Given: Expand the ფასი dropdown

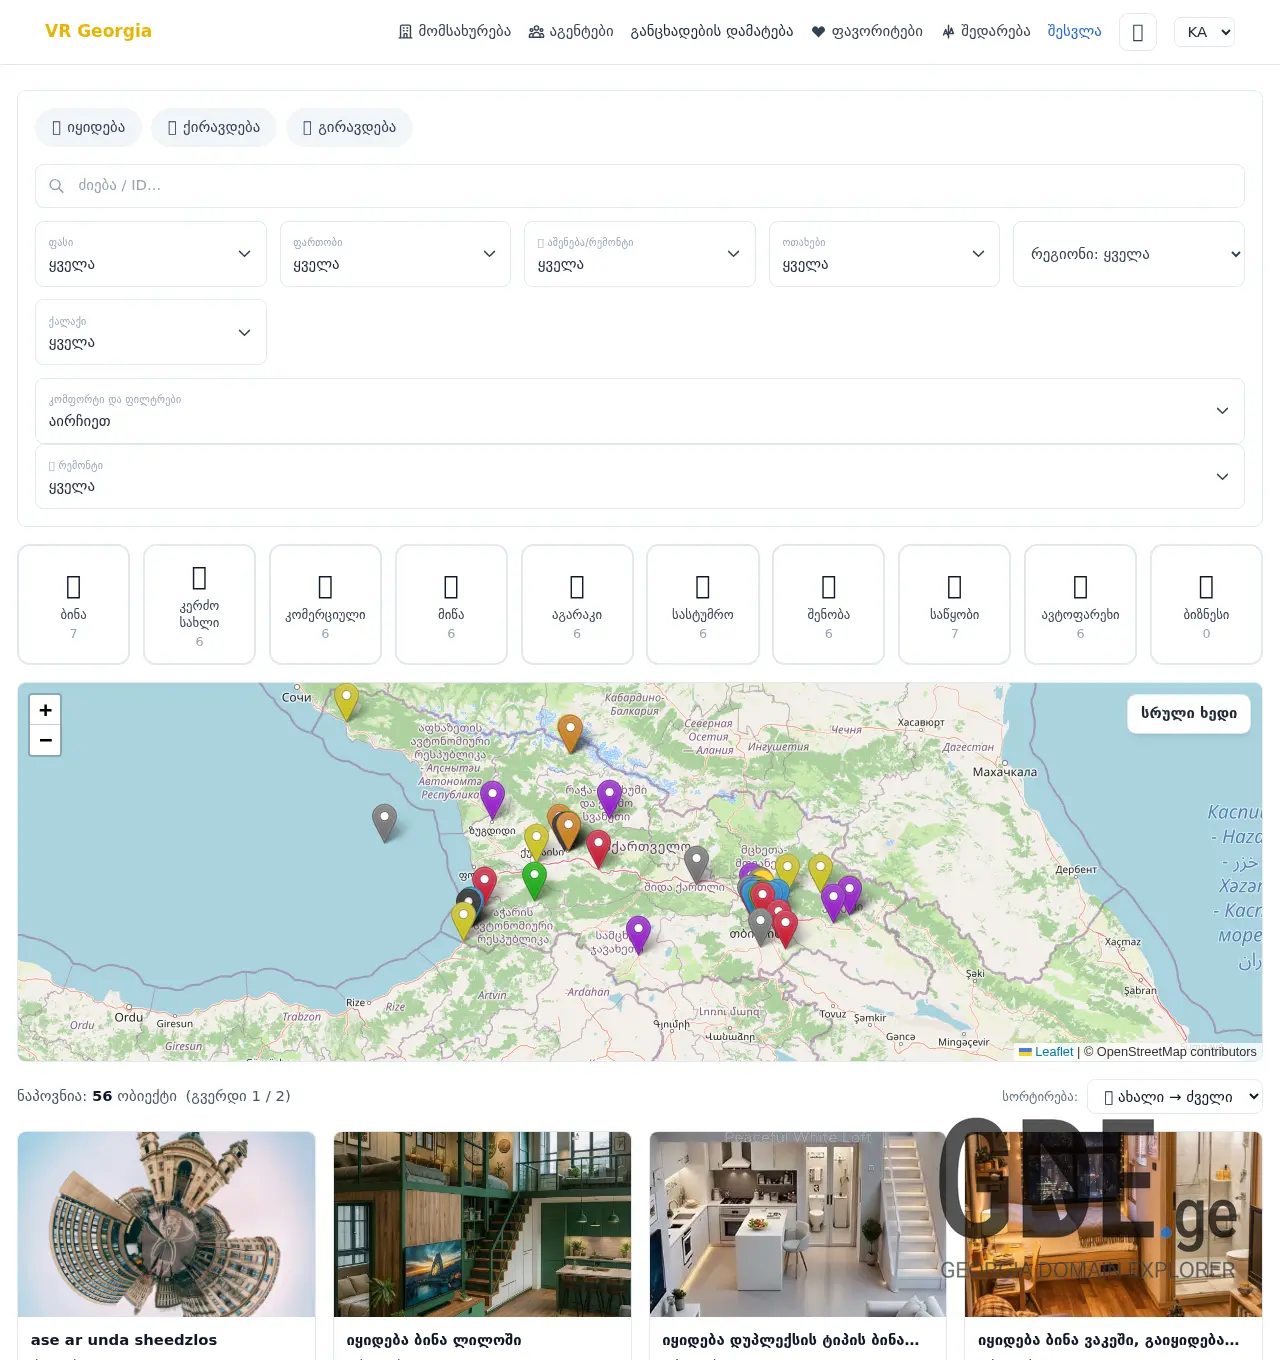Looking at the screenshot, I should (151, 254).
